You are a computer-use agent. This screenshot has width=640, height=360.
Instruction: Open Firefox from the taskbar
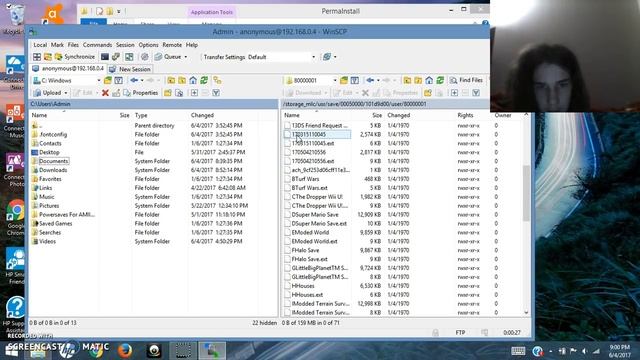(125, 351)
